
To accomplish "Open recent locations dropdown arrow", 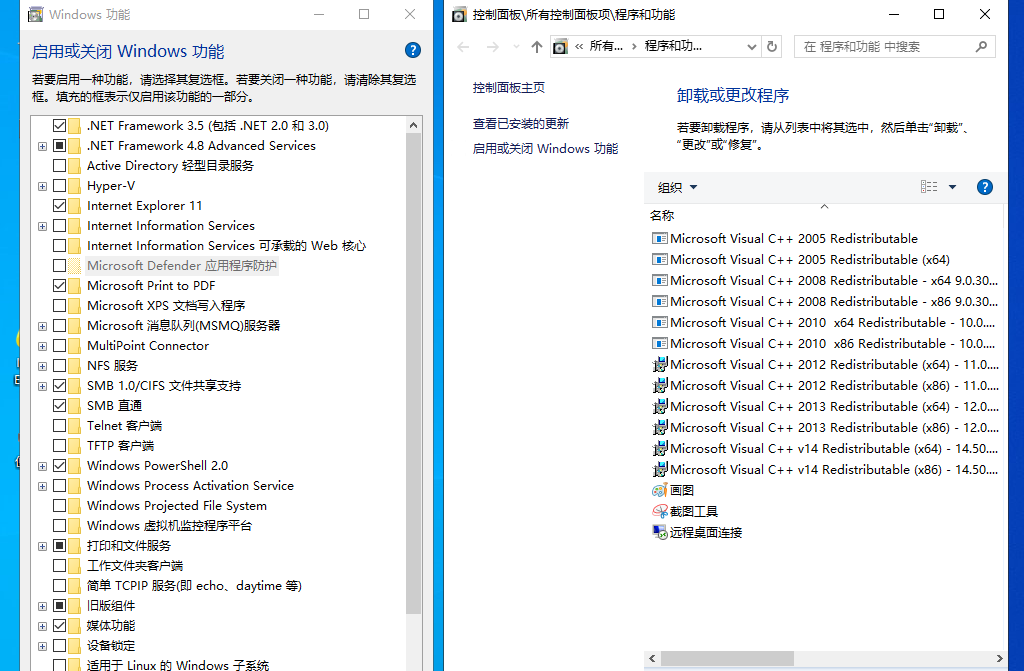I will [516, 47].
